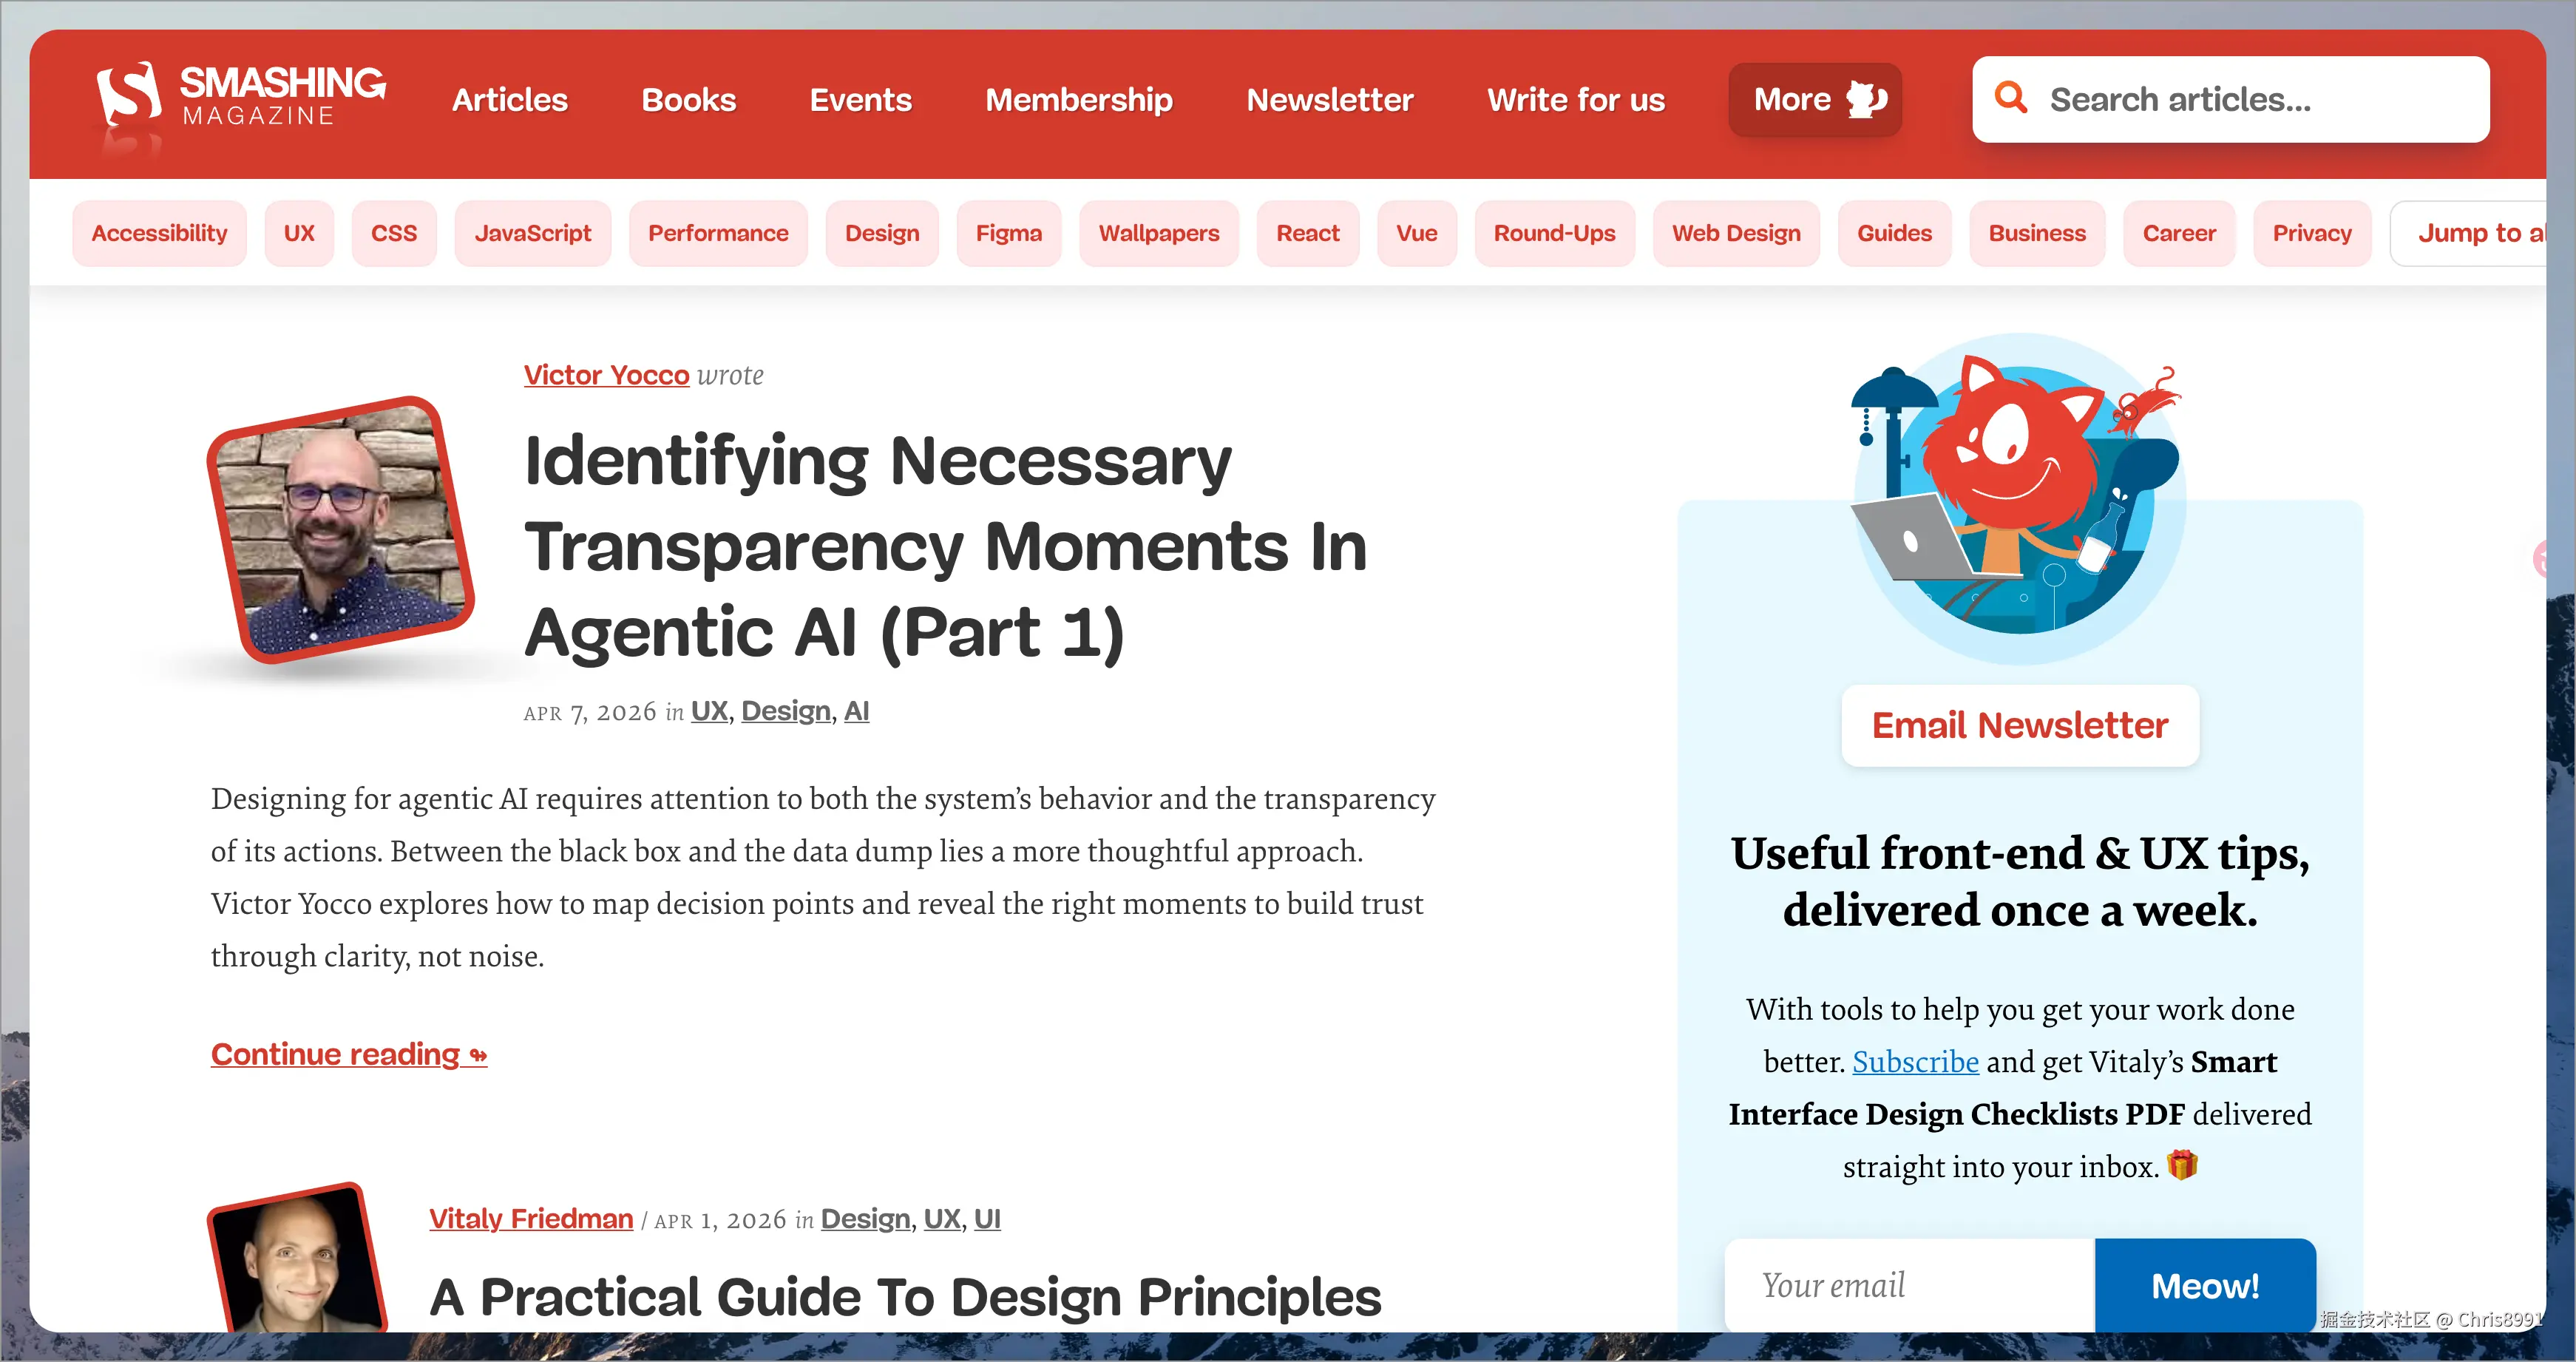2576x1362 pixels.
Task: Choose the Wallpapers category tag
Action: (x=1158, y=233)
